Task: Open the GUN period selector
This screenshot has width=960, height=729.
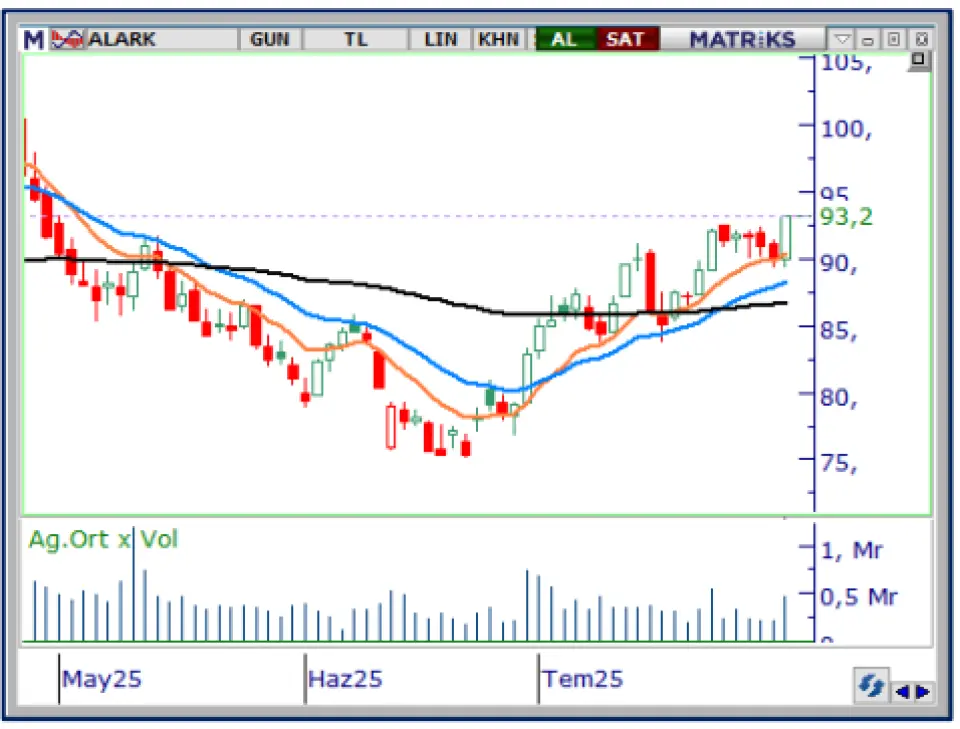Action: [270, 40]
